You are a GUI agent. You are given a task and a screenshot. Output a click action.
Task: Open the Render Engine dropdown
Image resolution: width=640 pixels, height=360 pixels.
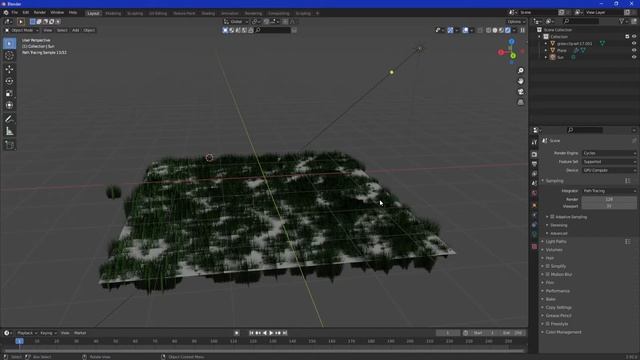click(x=609, y=153)
